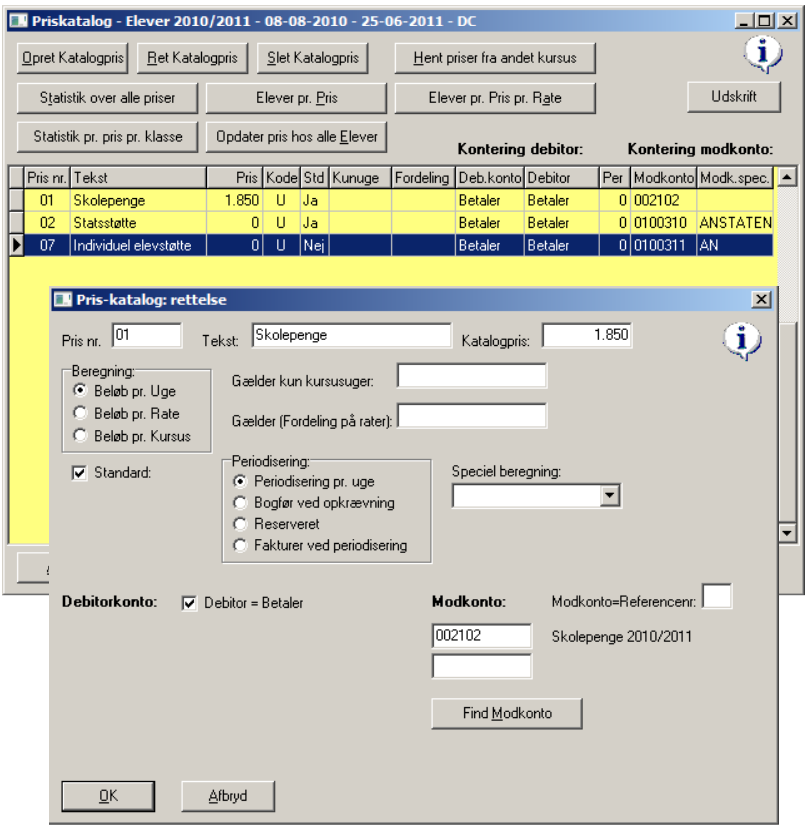Click the Deb.konto column header
Viewport: 810px width, 836px height.
[x=490, y=178]
